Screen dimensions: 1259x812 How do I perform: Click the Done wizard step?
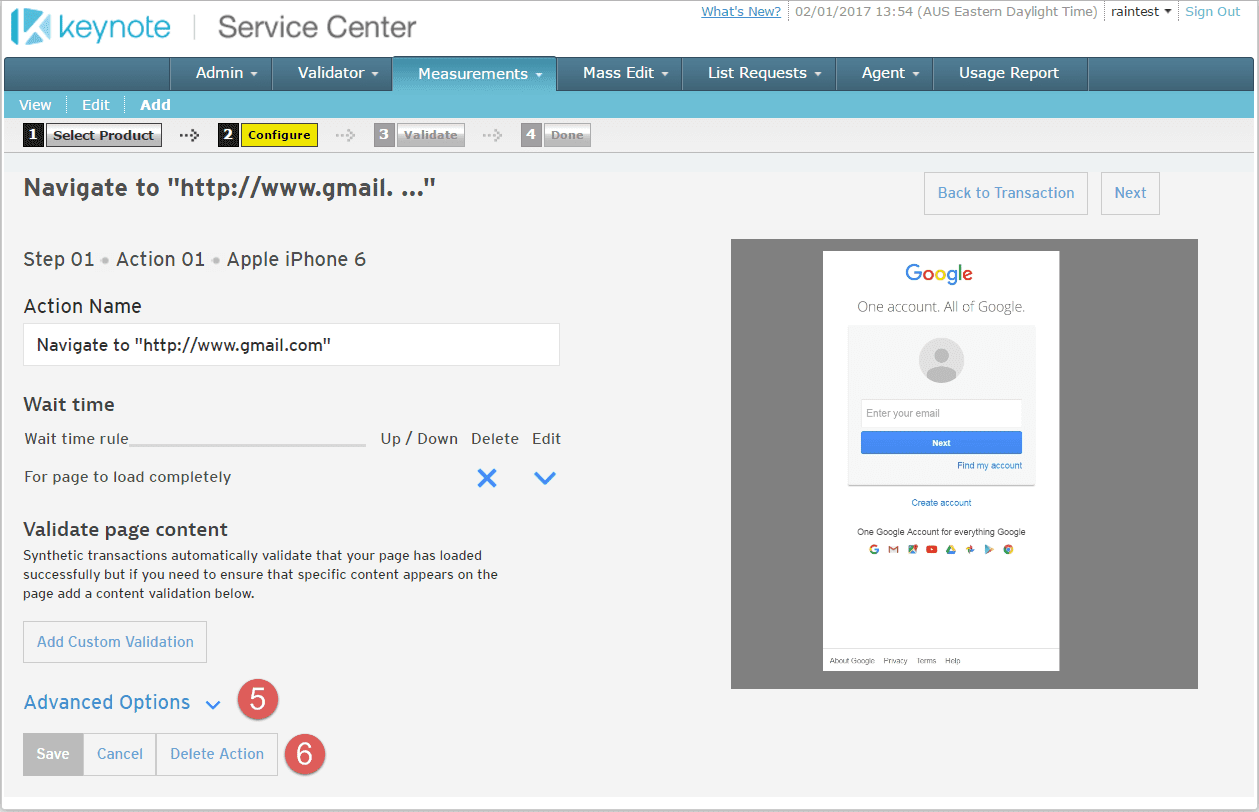567,135
